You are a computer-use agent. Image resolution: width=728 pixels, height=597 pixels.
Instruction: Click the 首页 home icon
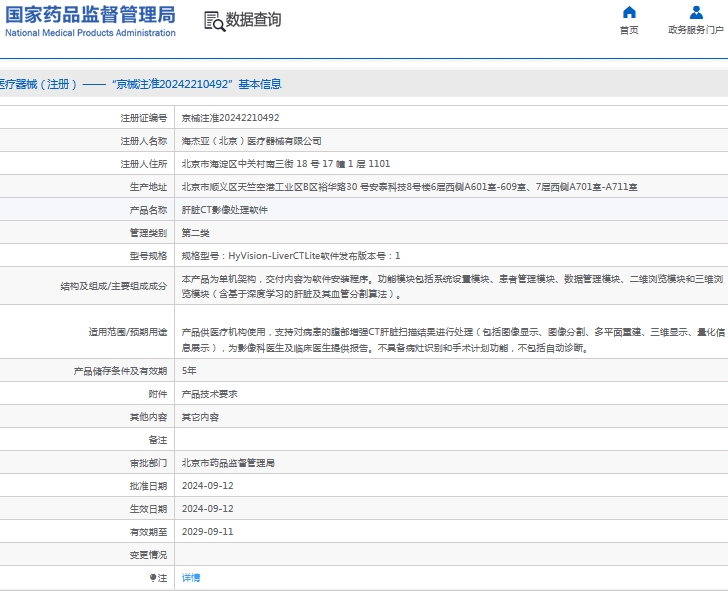629,12
